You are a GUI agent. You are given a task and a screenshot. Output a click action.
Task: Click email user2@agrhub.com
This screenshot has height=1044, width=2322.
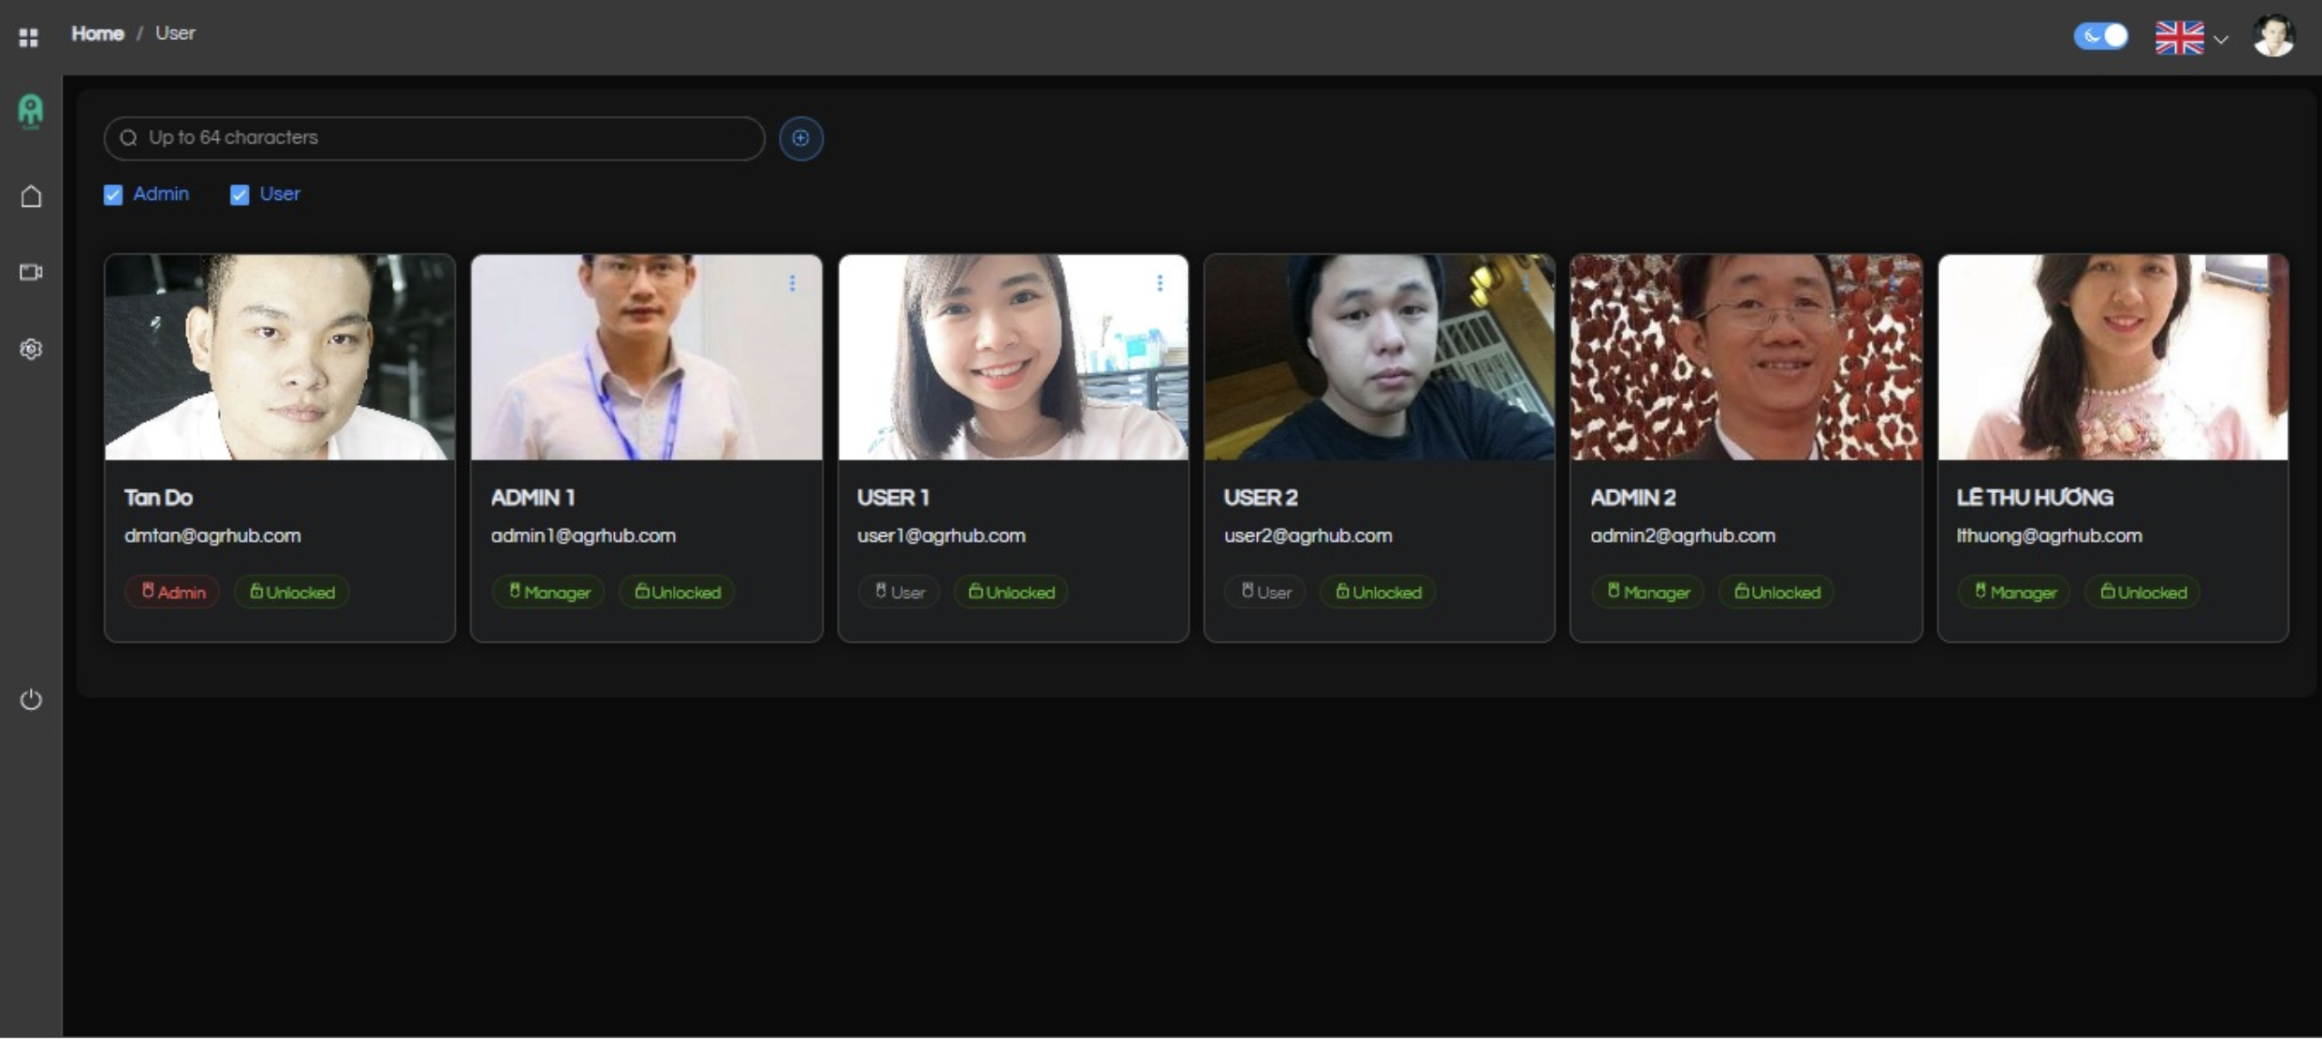click(x=1308, y=536)
